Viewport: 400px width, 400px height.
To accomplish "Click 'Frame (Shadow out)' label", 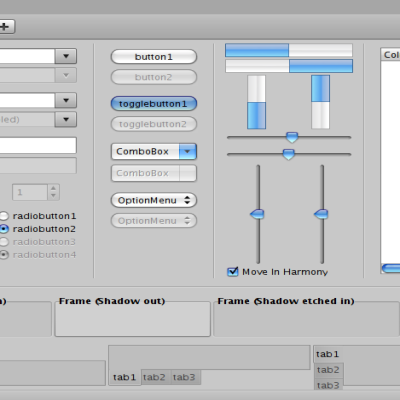I will (112, 301).
